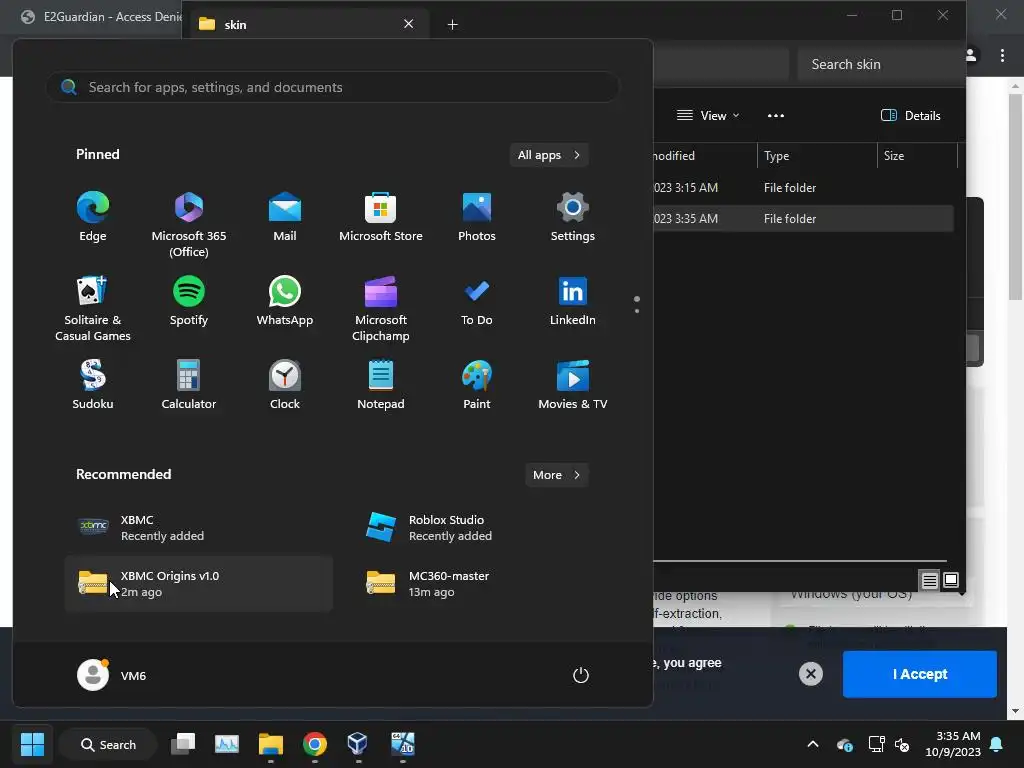Open the MC360-master recommended file
The width and height of the screenshot is (1024, 768).
point(487,584)
